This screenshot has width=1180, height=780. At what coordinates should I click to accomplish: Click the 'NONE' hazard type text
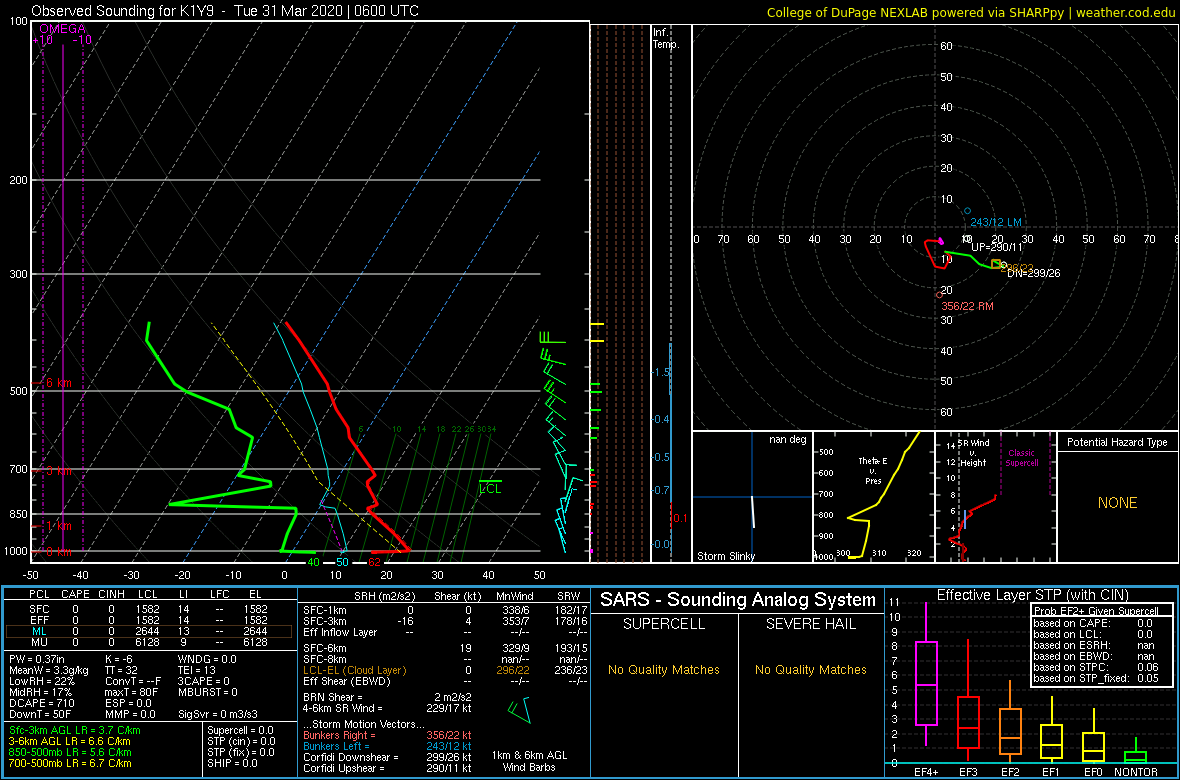pyautogui.click(x=1117, y=503)
